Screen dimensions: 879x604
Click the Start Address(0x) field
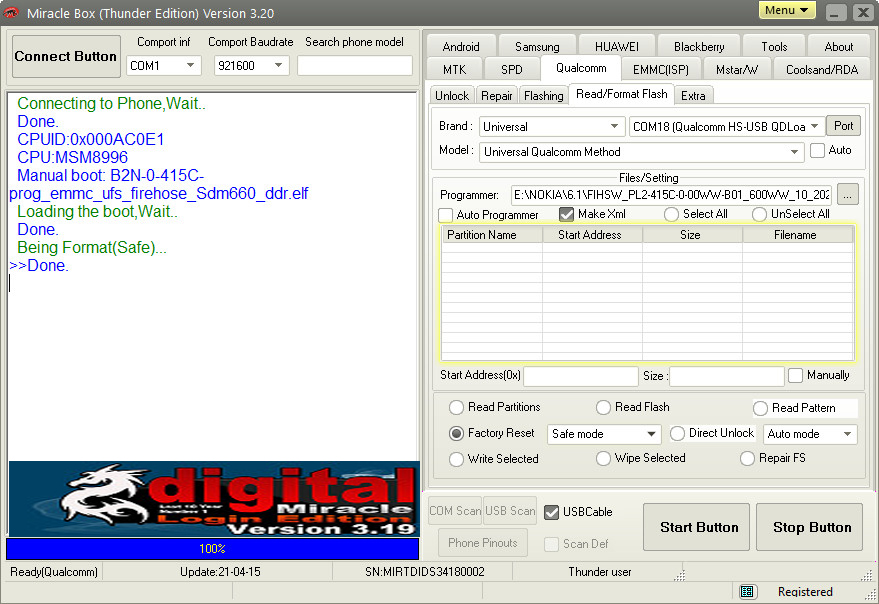click(581, 376)
